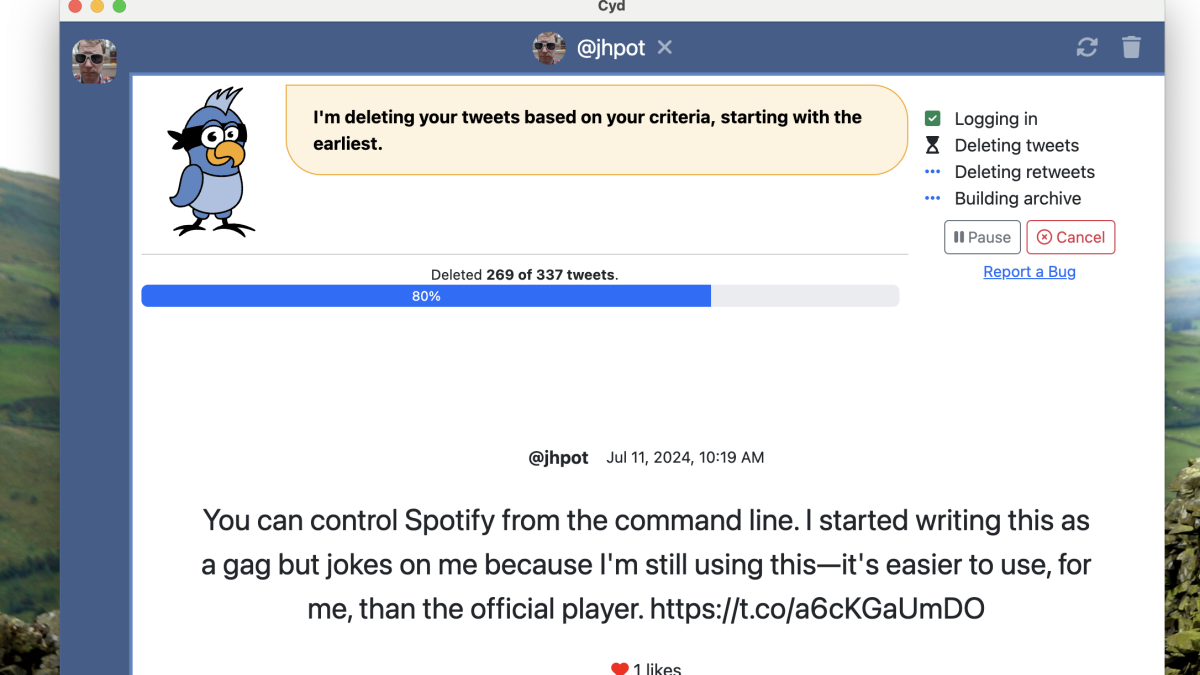Click dots icon beside Building archive
The height and width of the screenshot is (675, 1200).
[932, 198]
